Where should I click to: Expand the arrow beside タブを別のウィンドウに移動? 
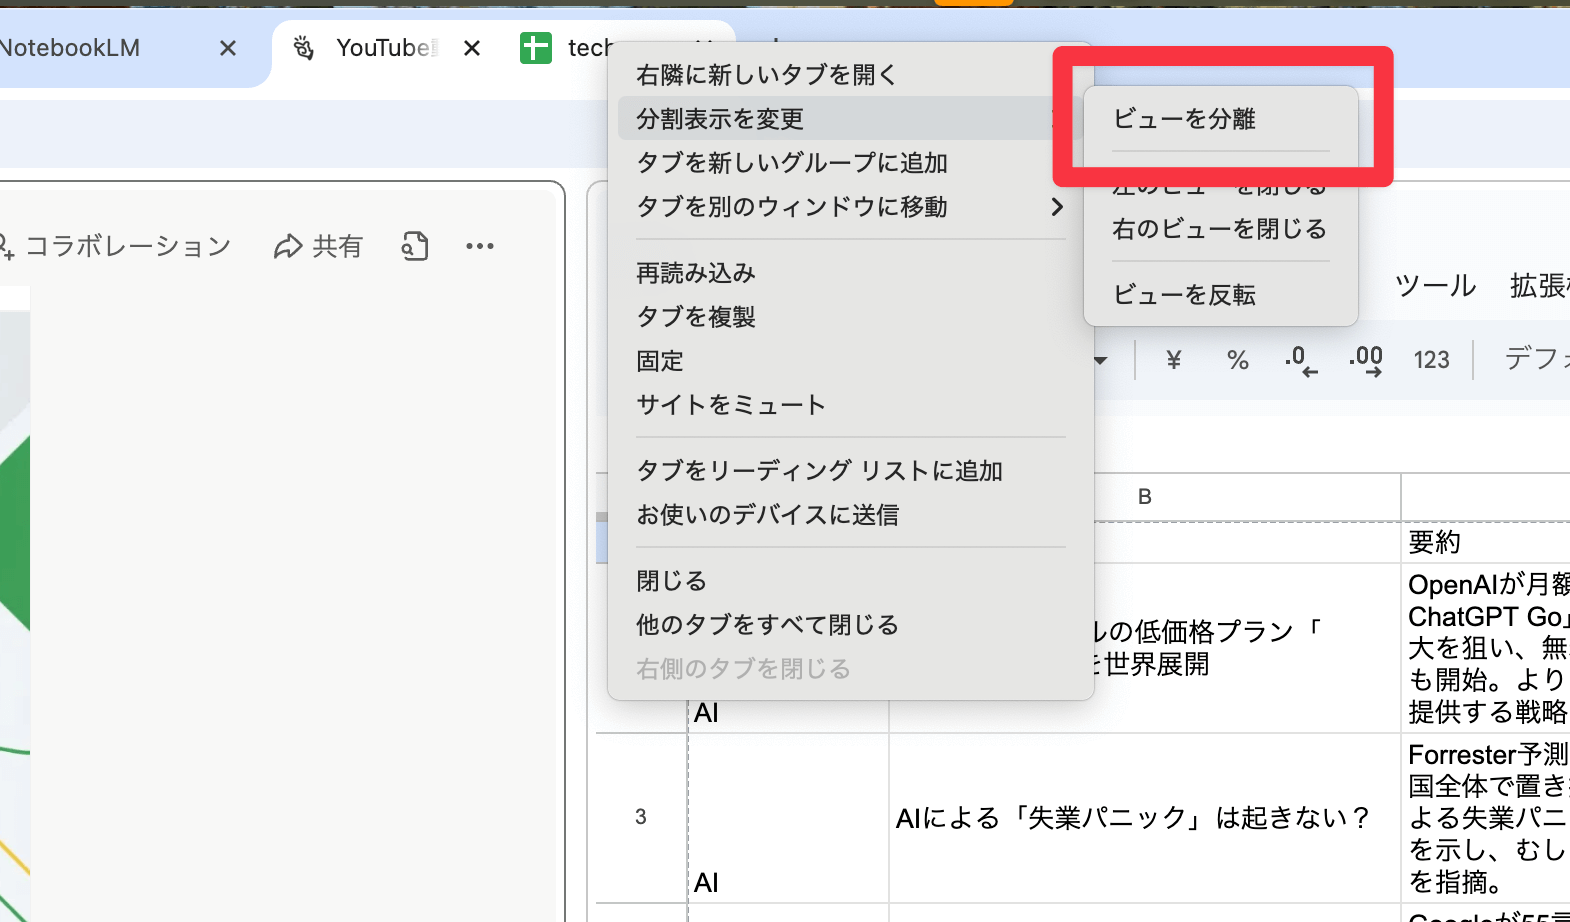(x=1057, y=207)
